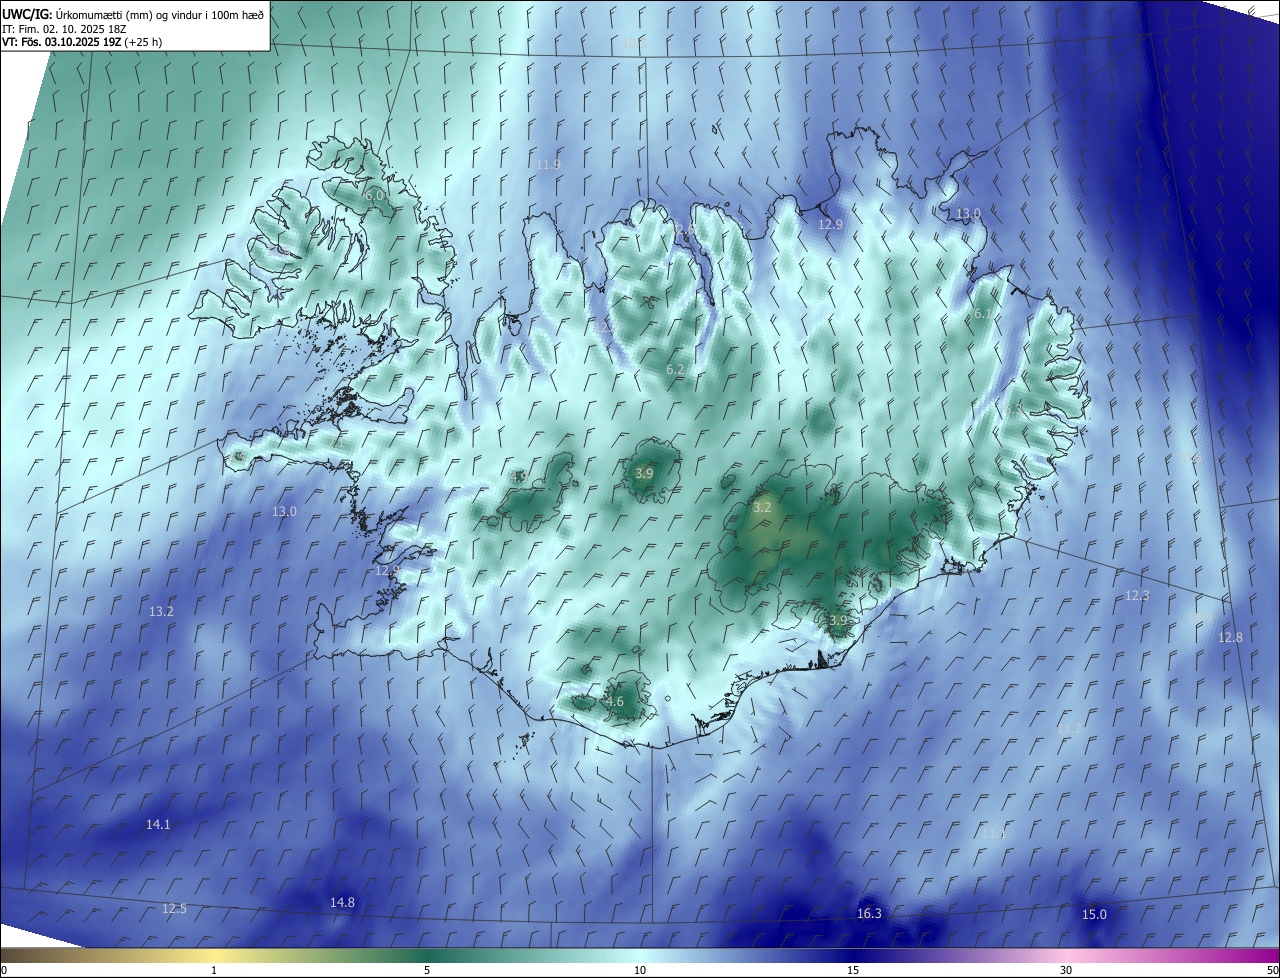Viewport: 1280px width, 978px height.
Task: Select the 12.8 value near the east edge
Action: click(1230, 637)
